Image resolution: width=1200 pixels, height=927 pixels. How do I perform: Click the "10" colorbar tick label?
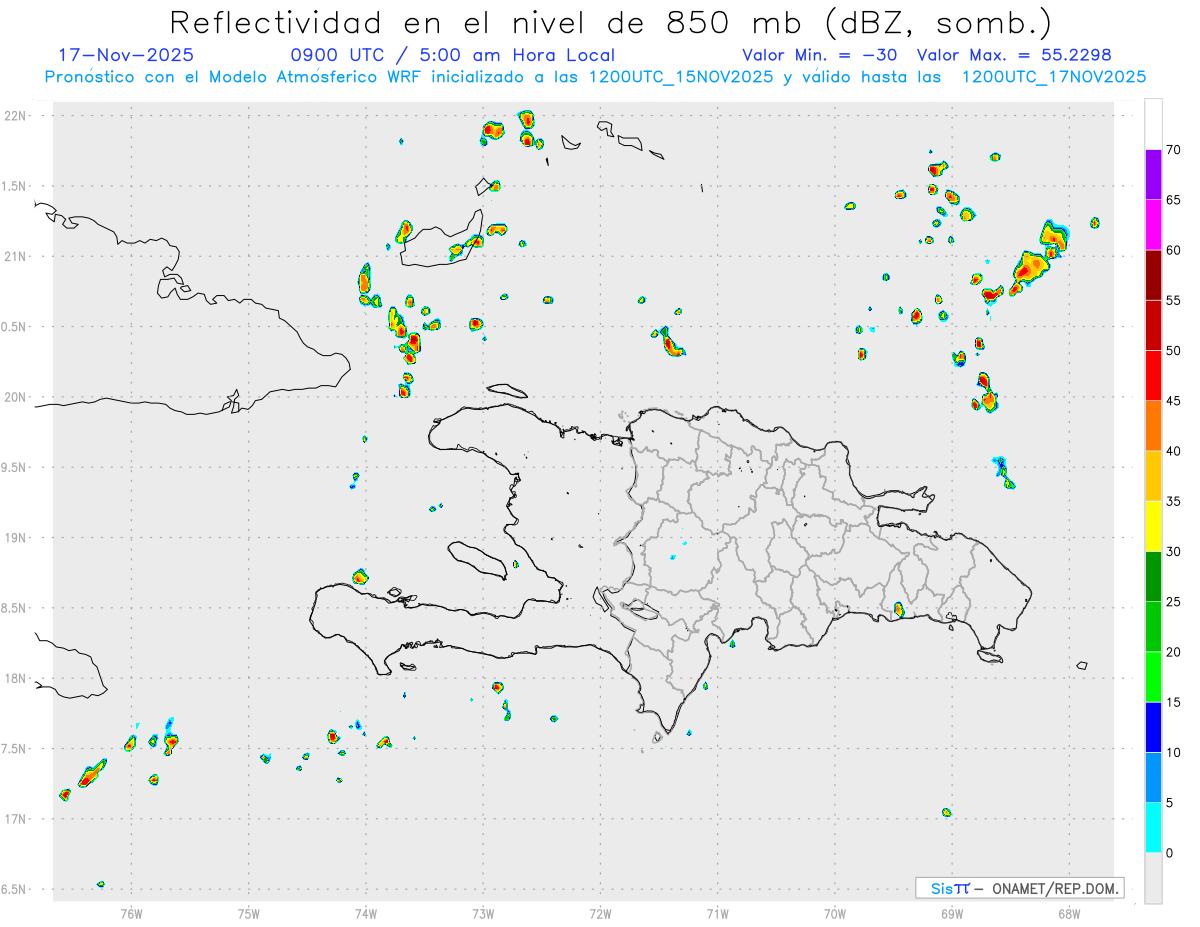[1173, 752]
